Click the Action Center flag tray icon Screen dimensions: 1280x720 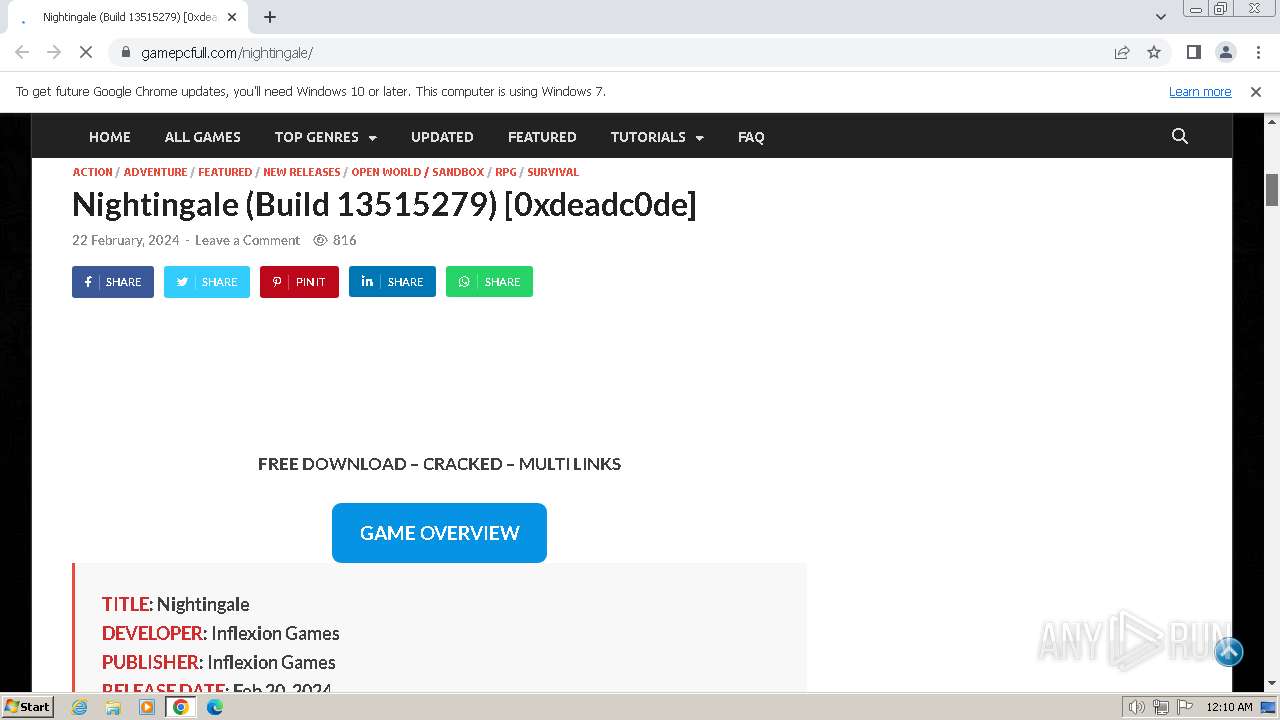(1185, 707)
